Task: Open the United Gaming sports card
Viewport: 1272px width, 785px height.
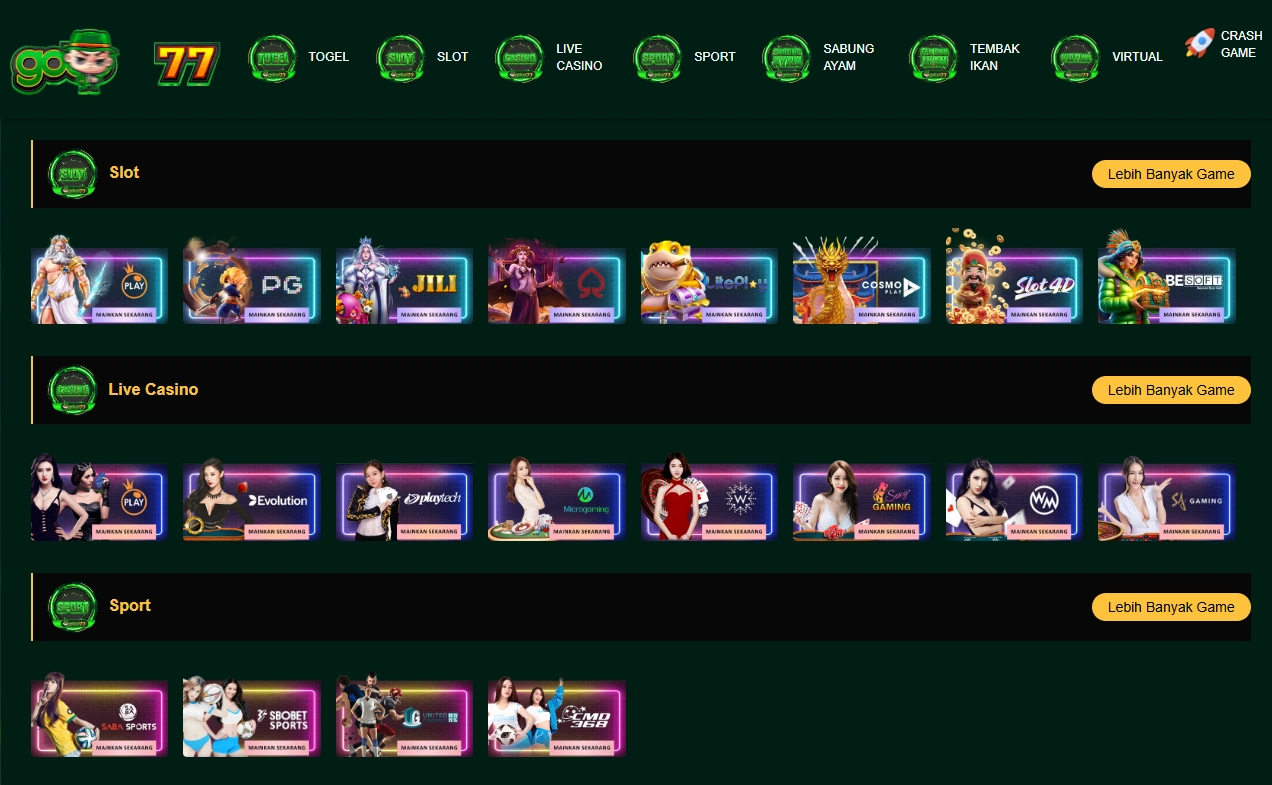Action: tap(405, 715)
